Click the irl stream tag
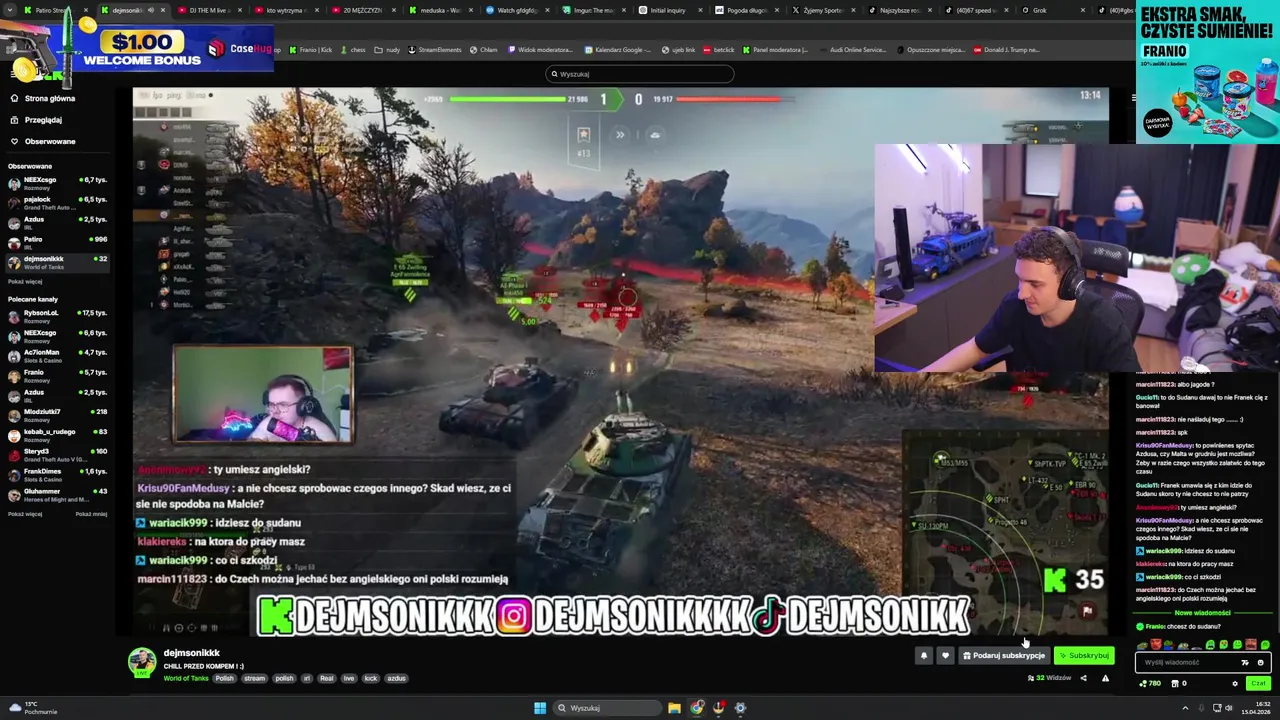 coord(307,678)
